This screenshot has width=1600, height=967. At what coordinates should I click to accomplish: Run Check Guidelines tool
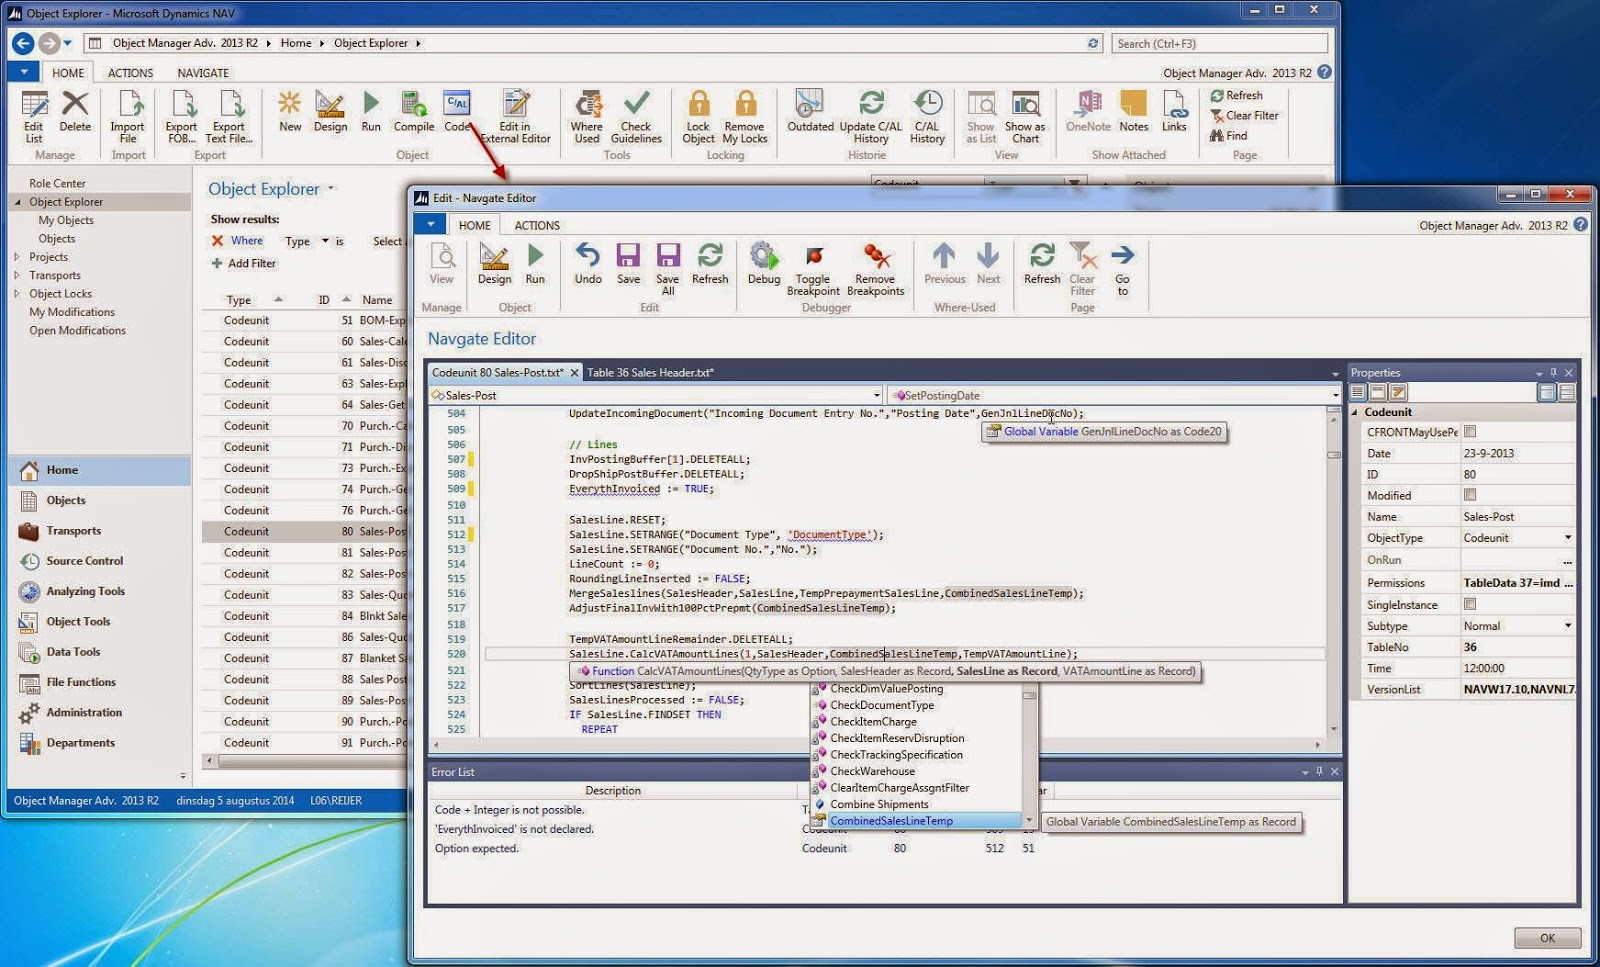[x=637, y=116]
